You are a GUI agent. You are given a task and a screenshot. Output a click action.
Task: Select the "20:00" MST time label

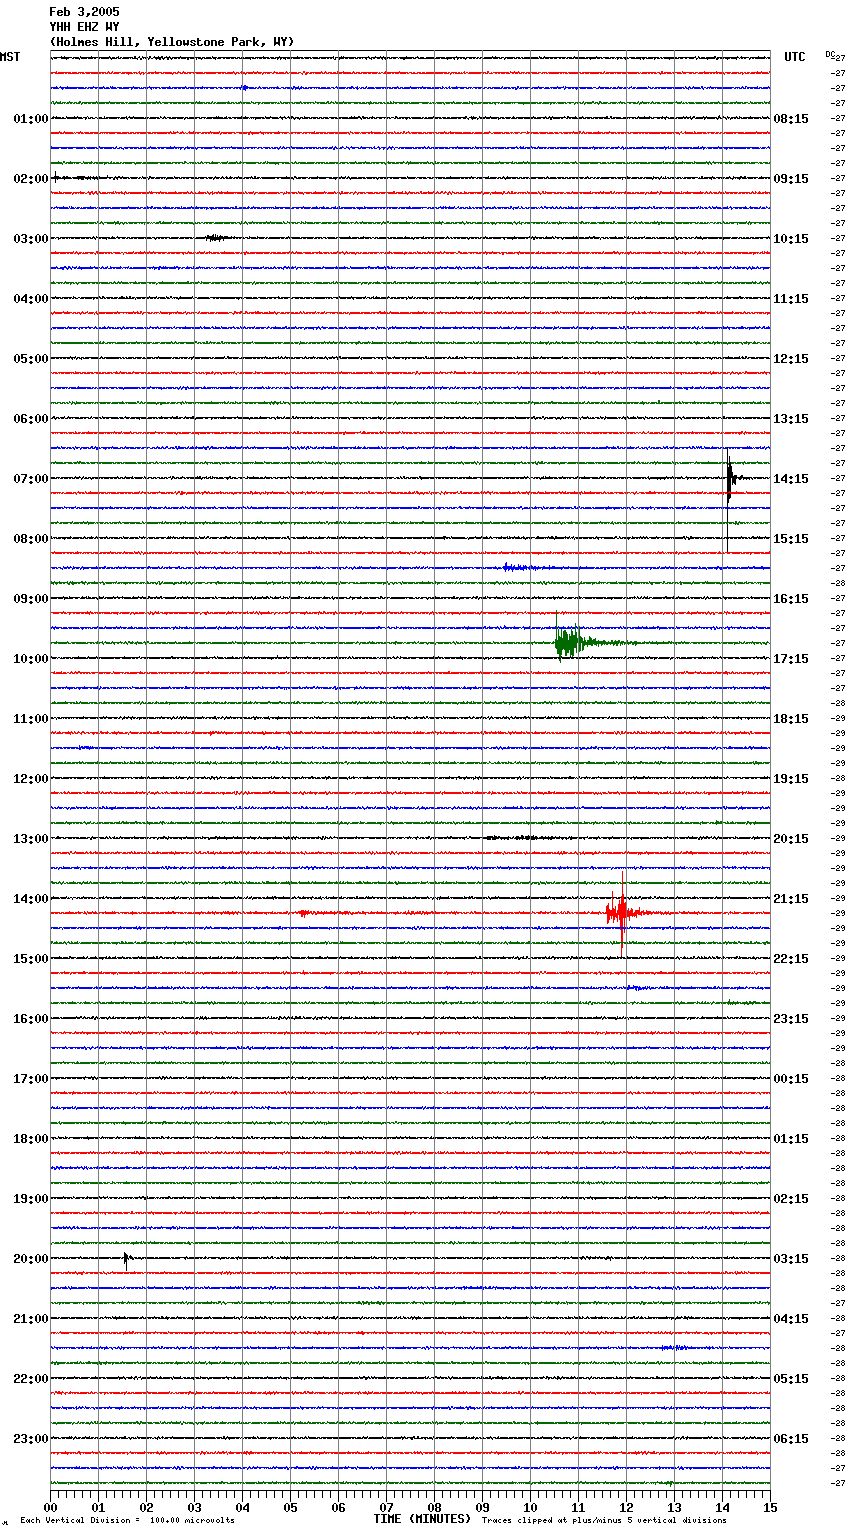(30, 1259)
